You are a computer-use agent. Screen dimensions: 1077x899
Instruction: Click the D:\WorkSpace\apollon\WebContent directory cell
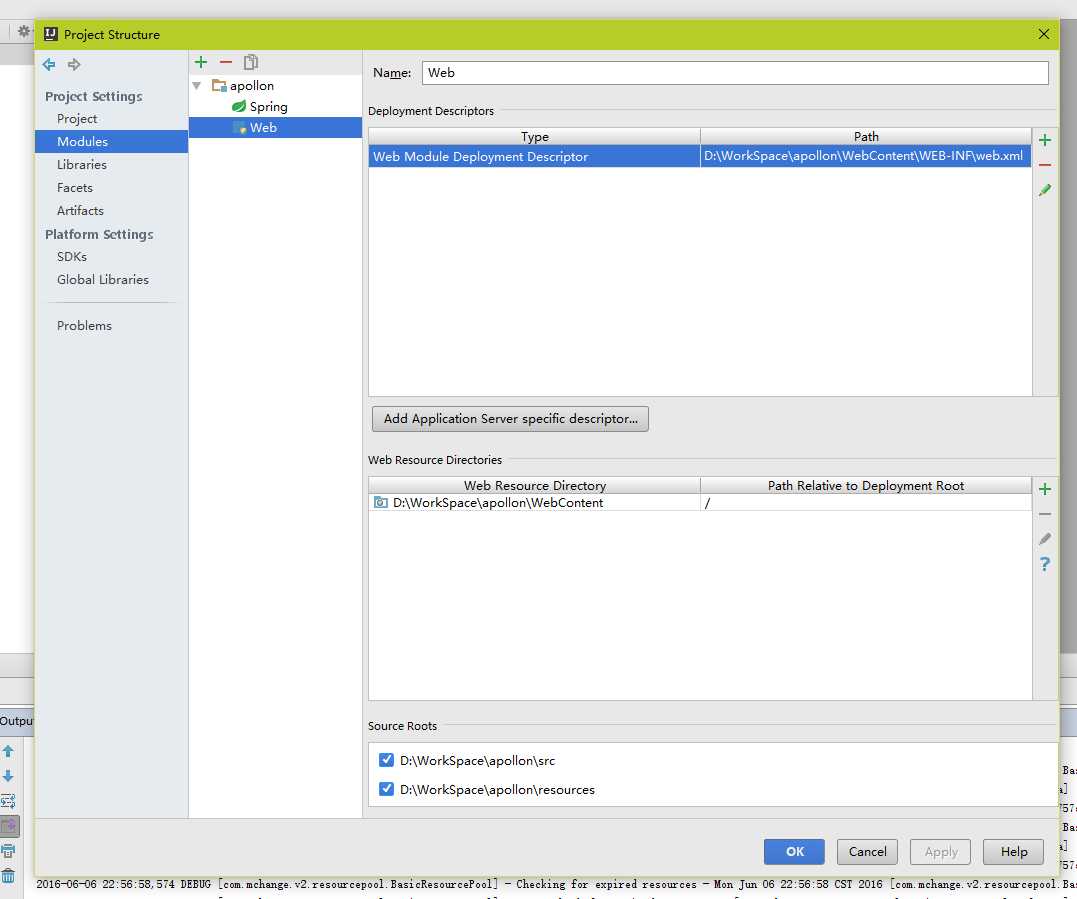534,503
